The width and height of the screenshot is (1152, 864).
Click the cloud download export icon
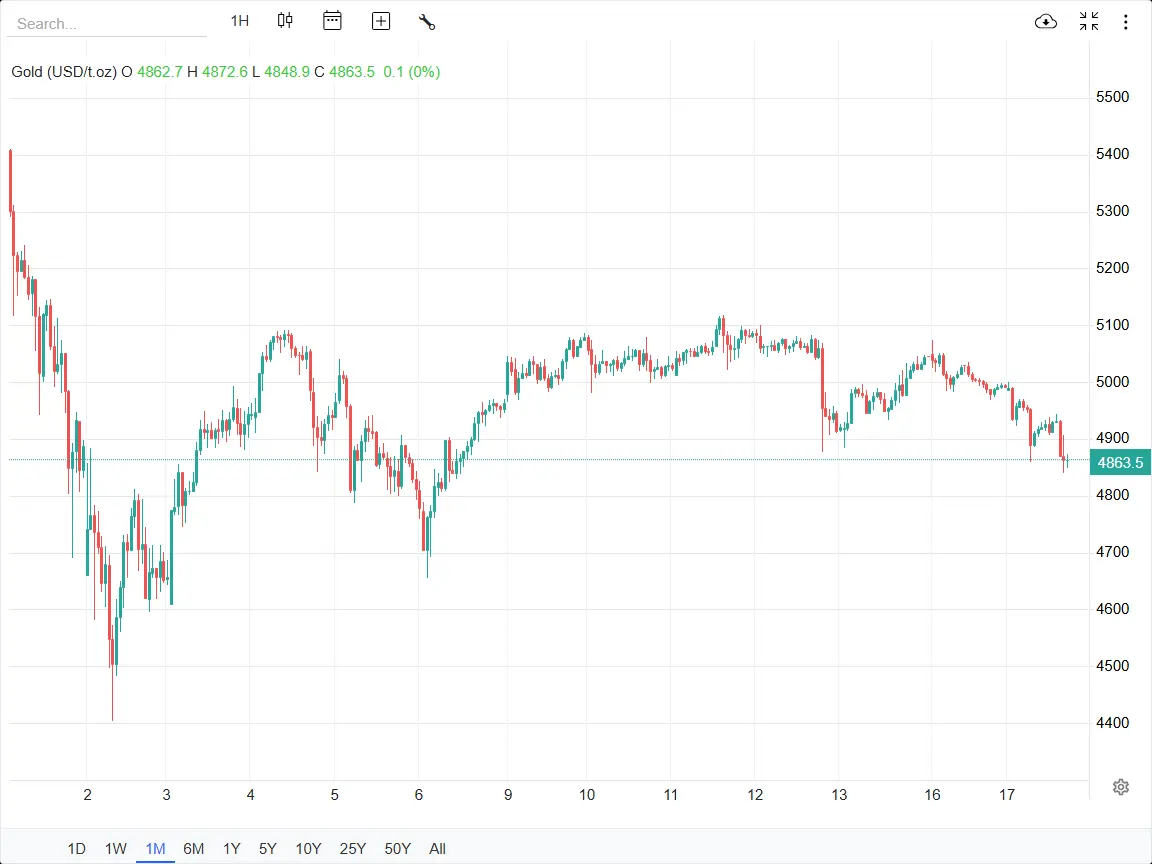pos(1045,22)
